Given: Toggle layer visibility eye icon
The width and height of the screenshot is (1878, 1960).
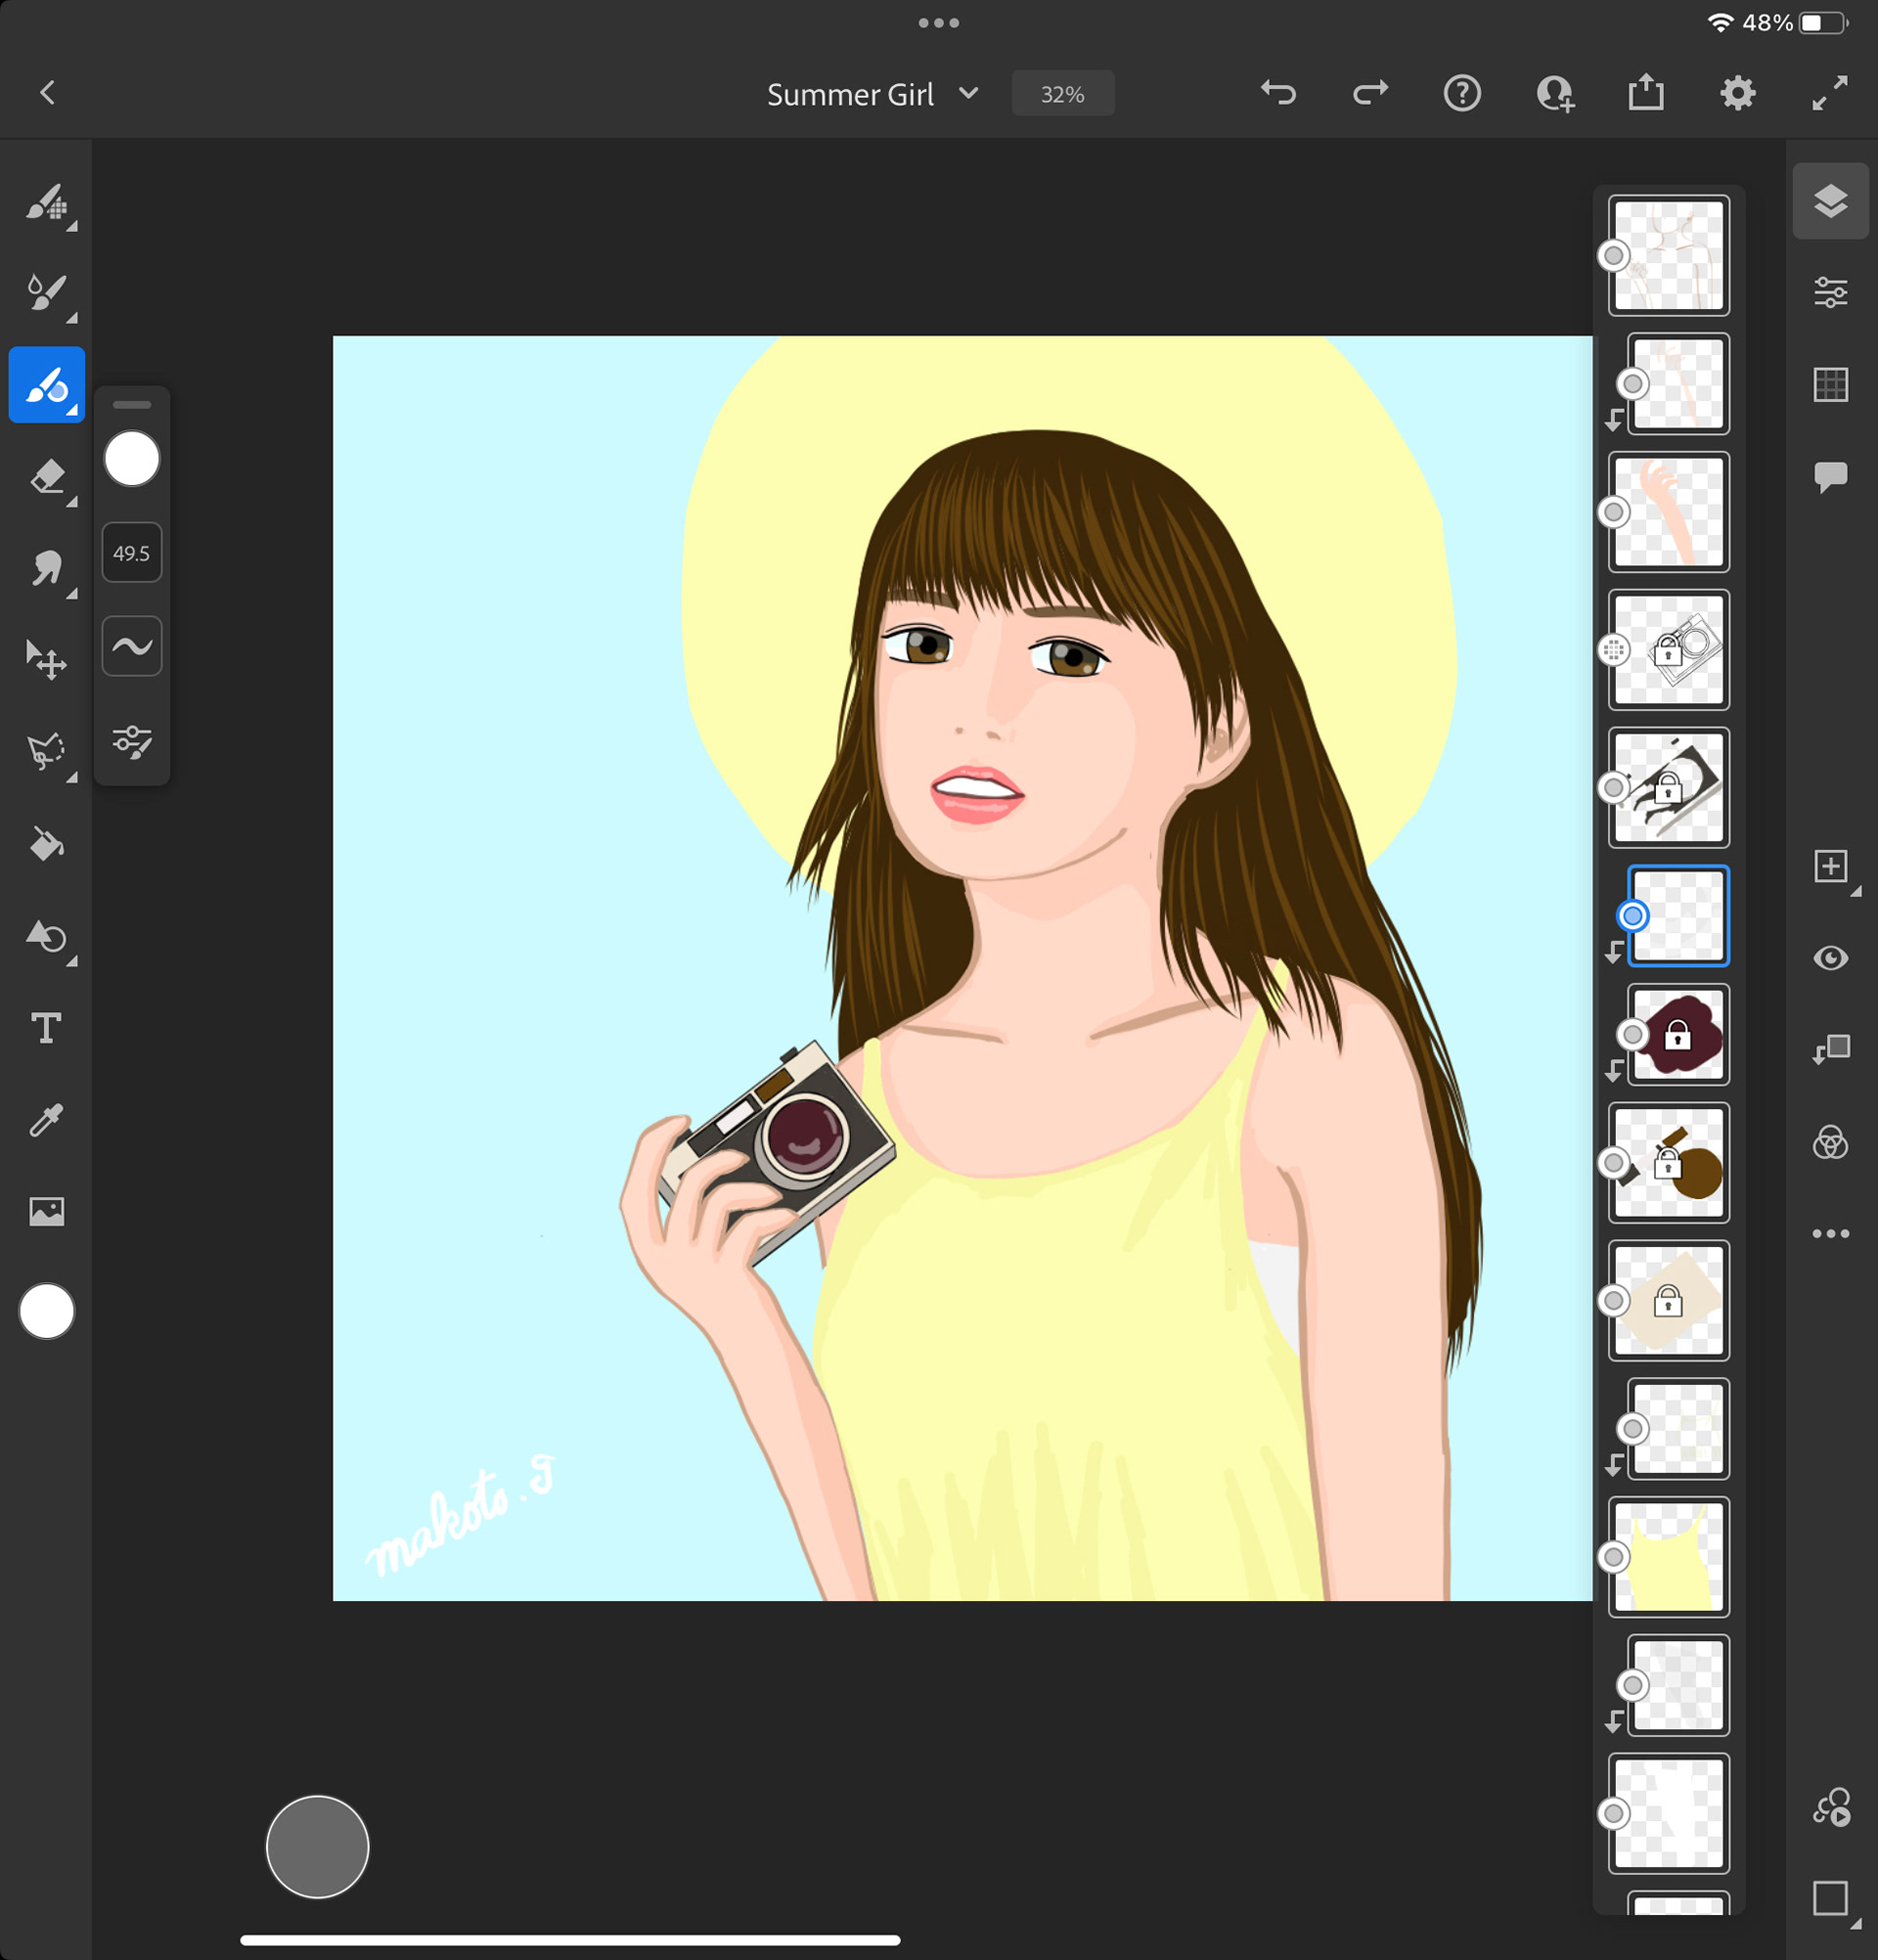Looking at the screenshot, I should pyautogui.click(x=1830, y=958).
